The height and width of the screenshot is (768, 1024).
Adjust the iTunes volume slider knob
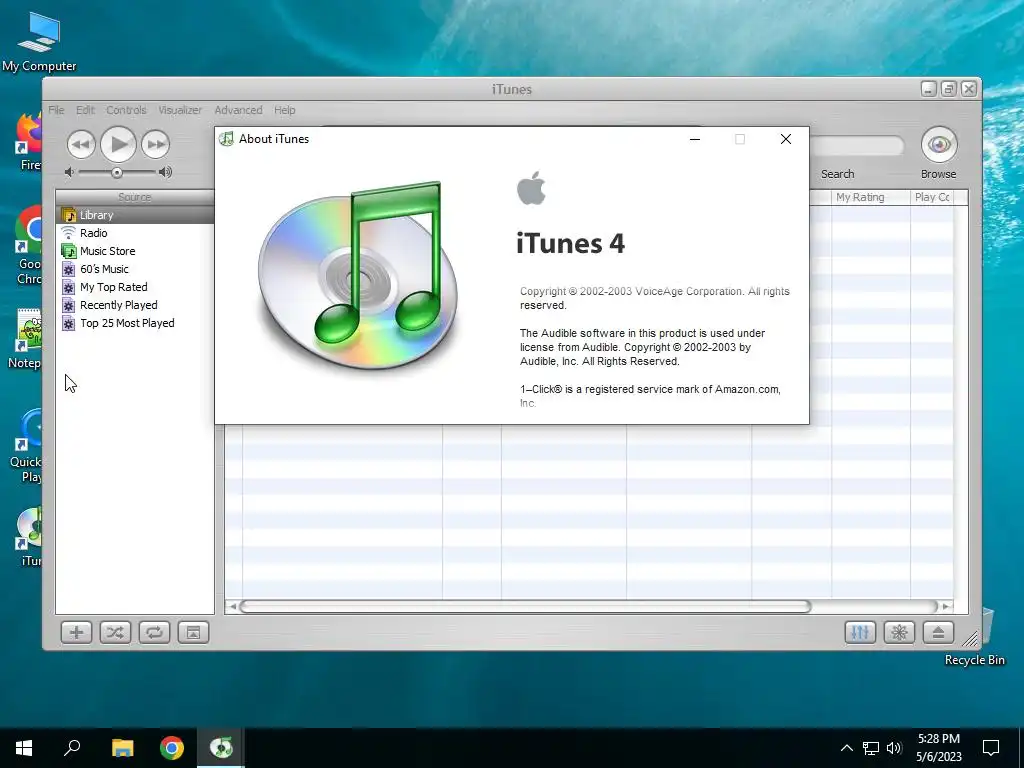(116, 172)
